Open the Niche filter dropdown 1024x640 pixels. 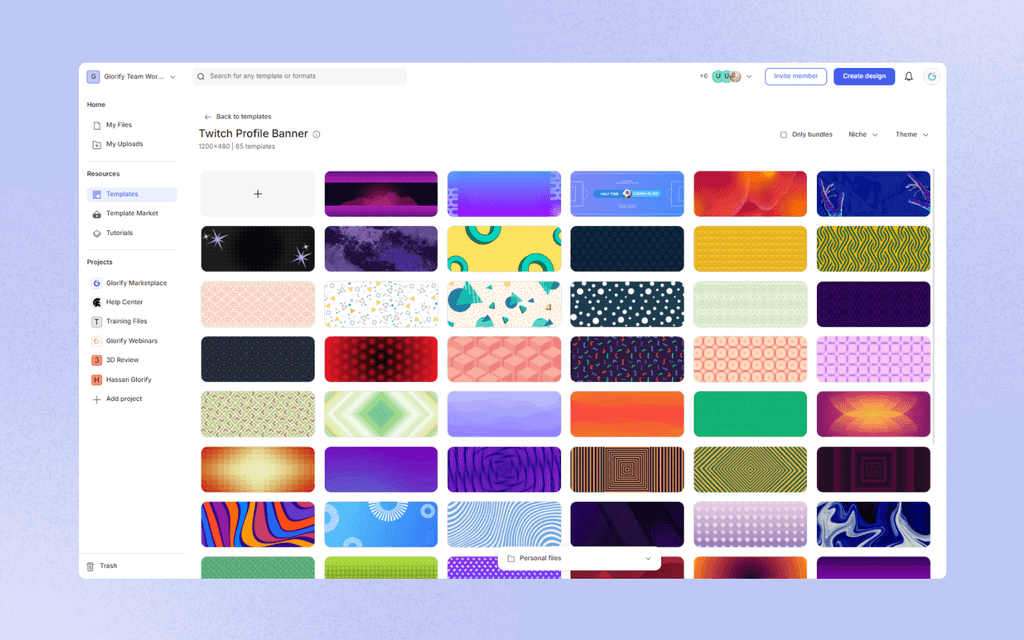click(x=862, y=134)
